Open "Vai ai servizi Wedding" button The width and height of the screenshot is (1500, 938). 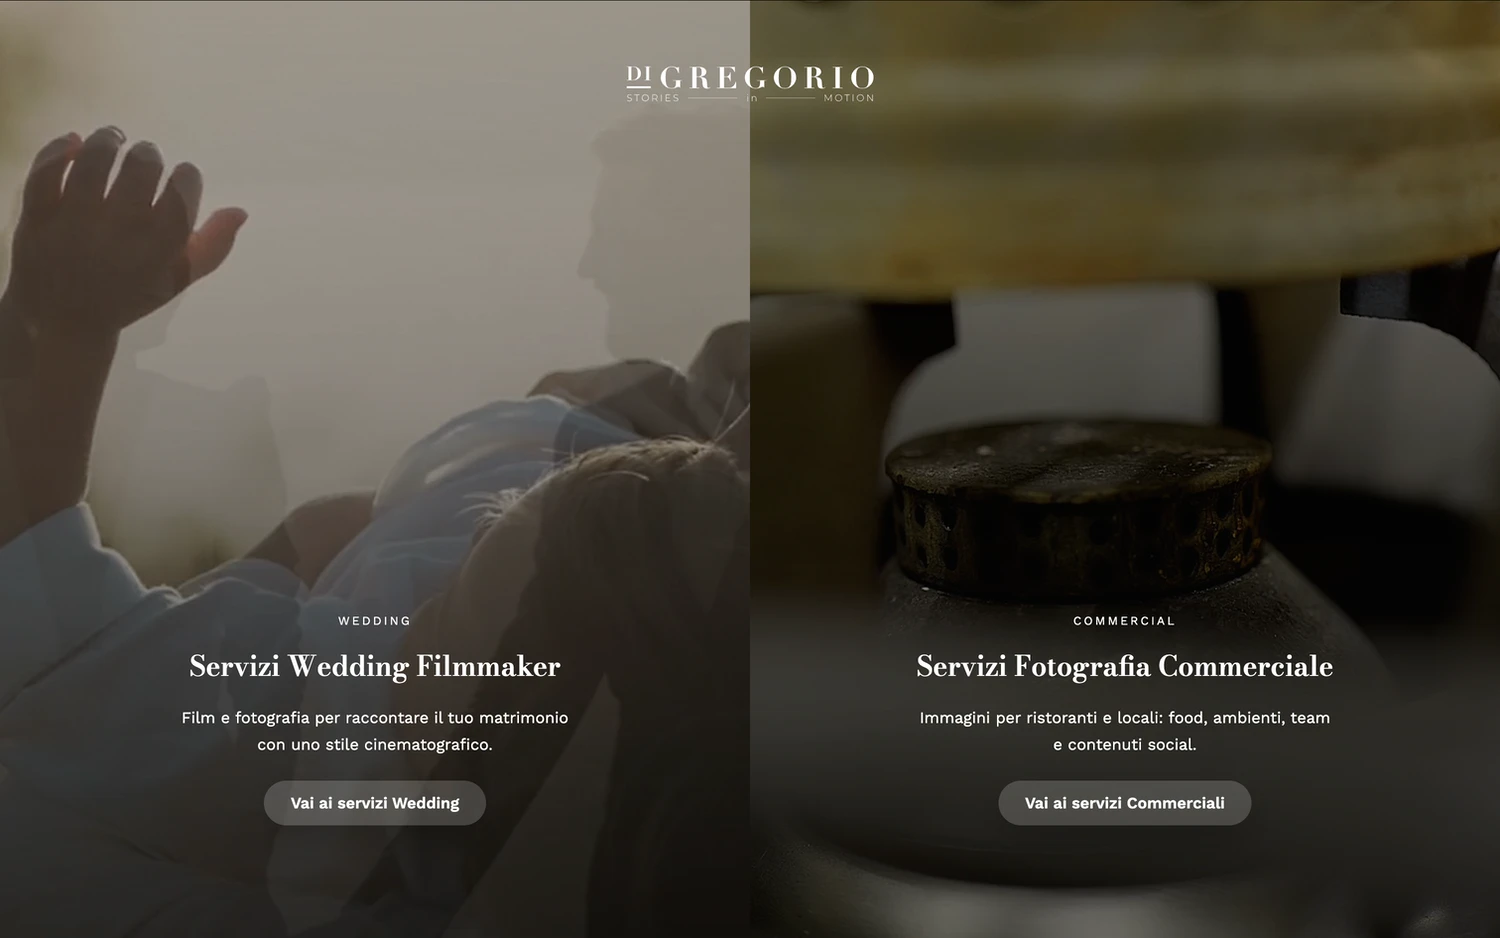point(375,803)
